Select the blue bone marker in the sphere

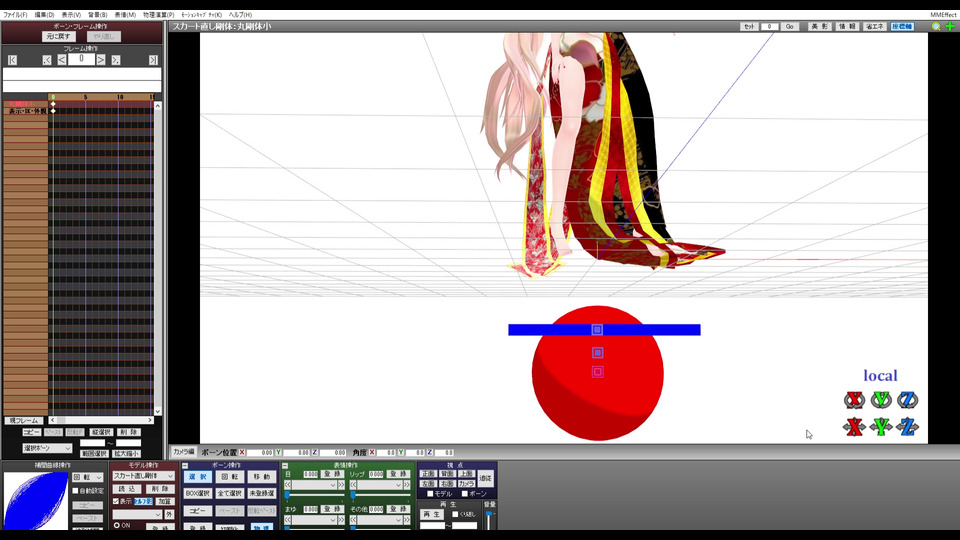[598, 353]
